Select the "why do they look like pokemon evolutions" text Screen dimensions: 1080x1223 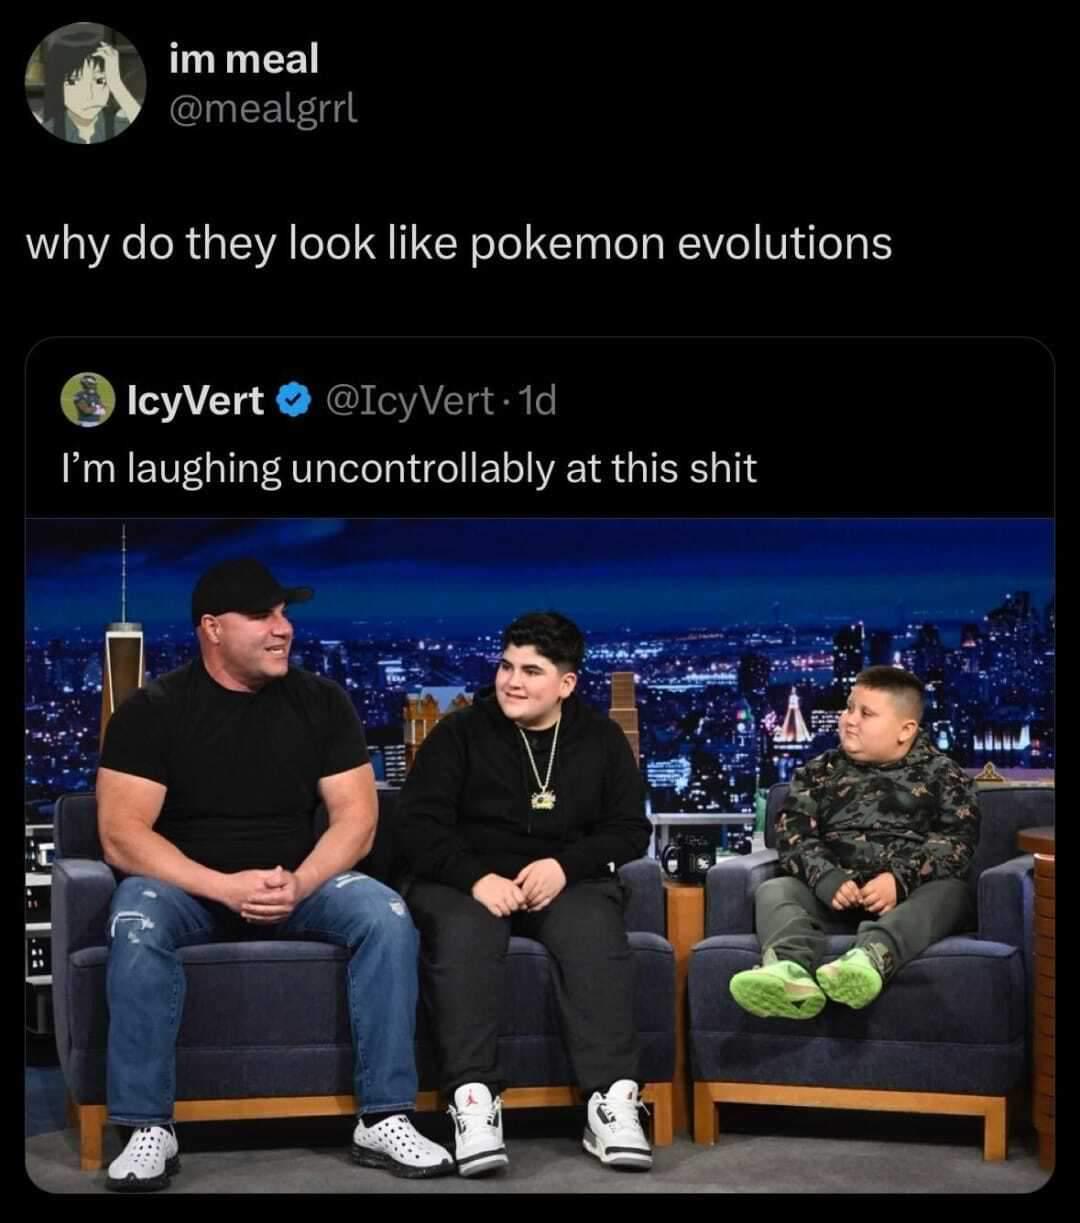click(458, 245)
